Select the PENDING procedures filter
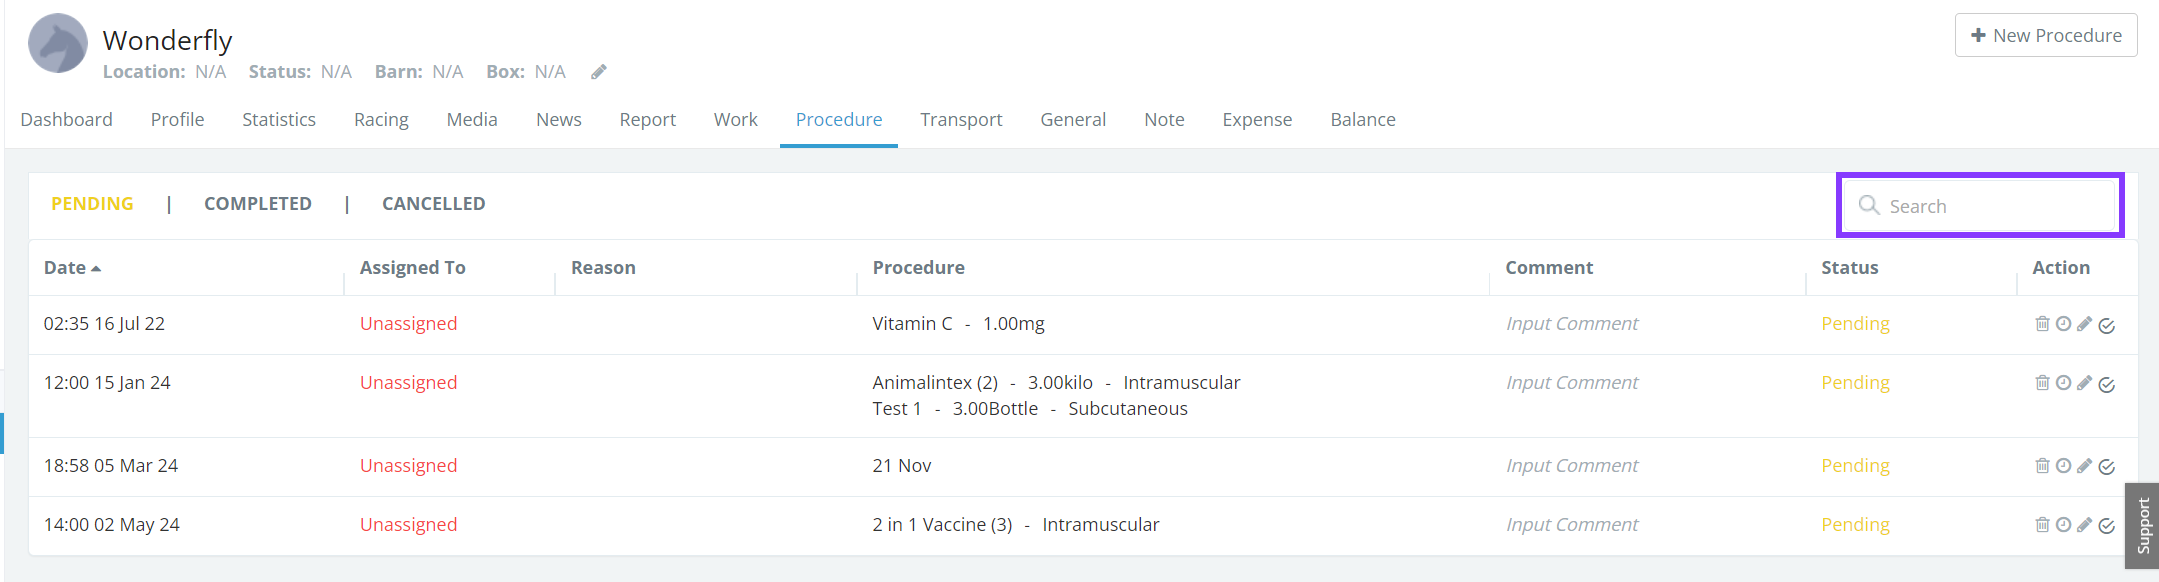Viewport: 2159px width, 582px height. coord(92,204)
